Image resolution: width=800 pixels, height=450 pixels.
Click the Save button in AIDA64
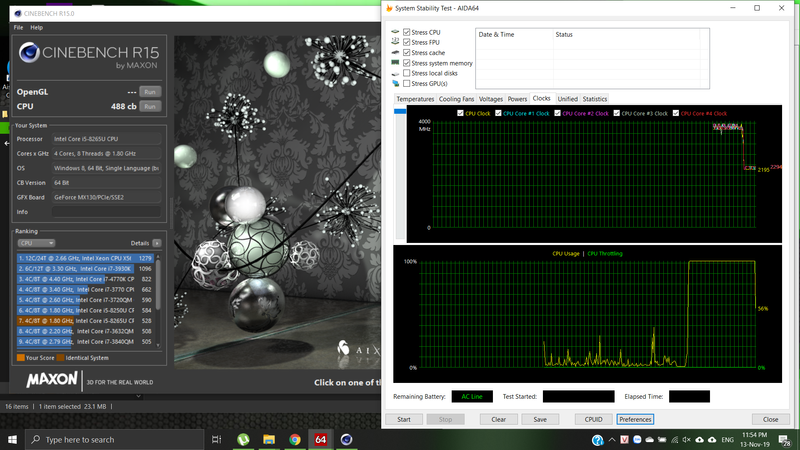(540, 419)
